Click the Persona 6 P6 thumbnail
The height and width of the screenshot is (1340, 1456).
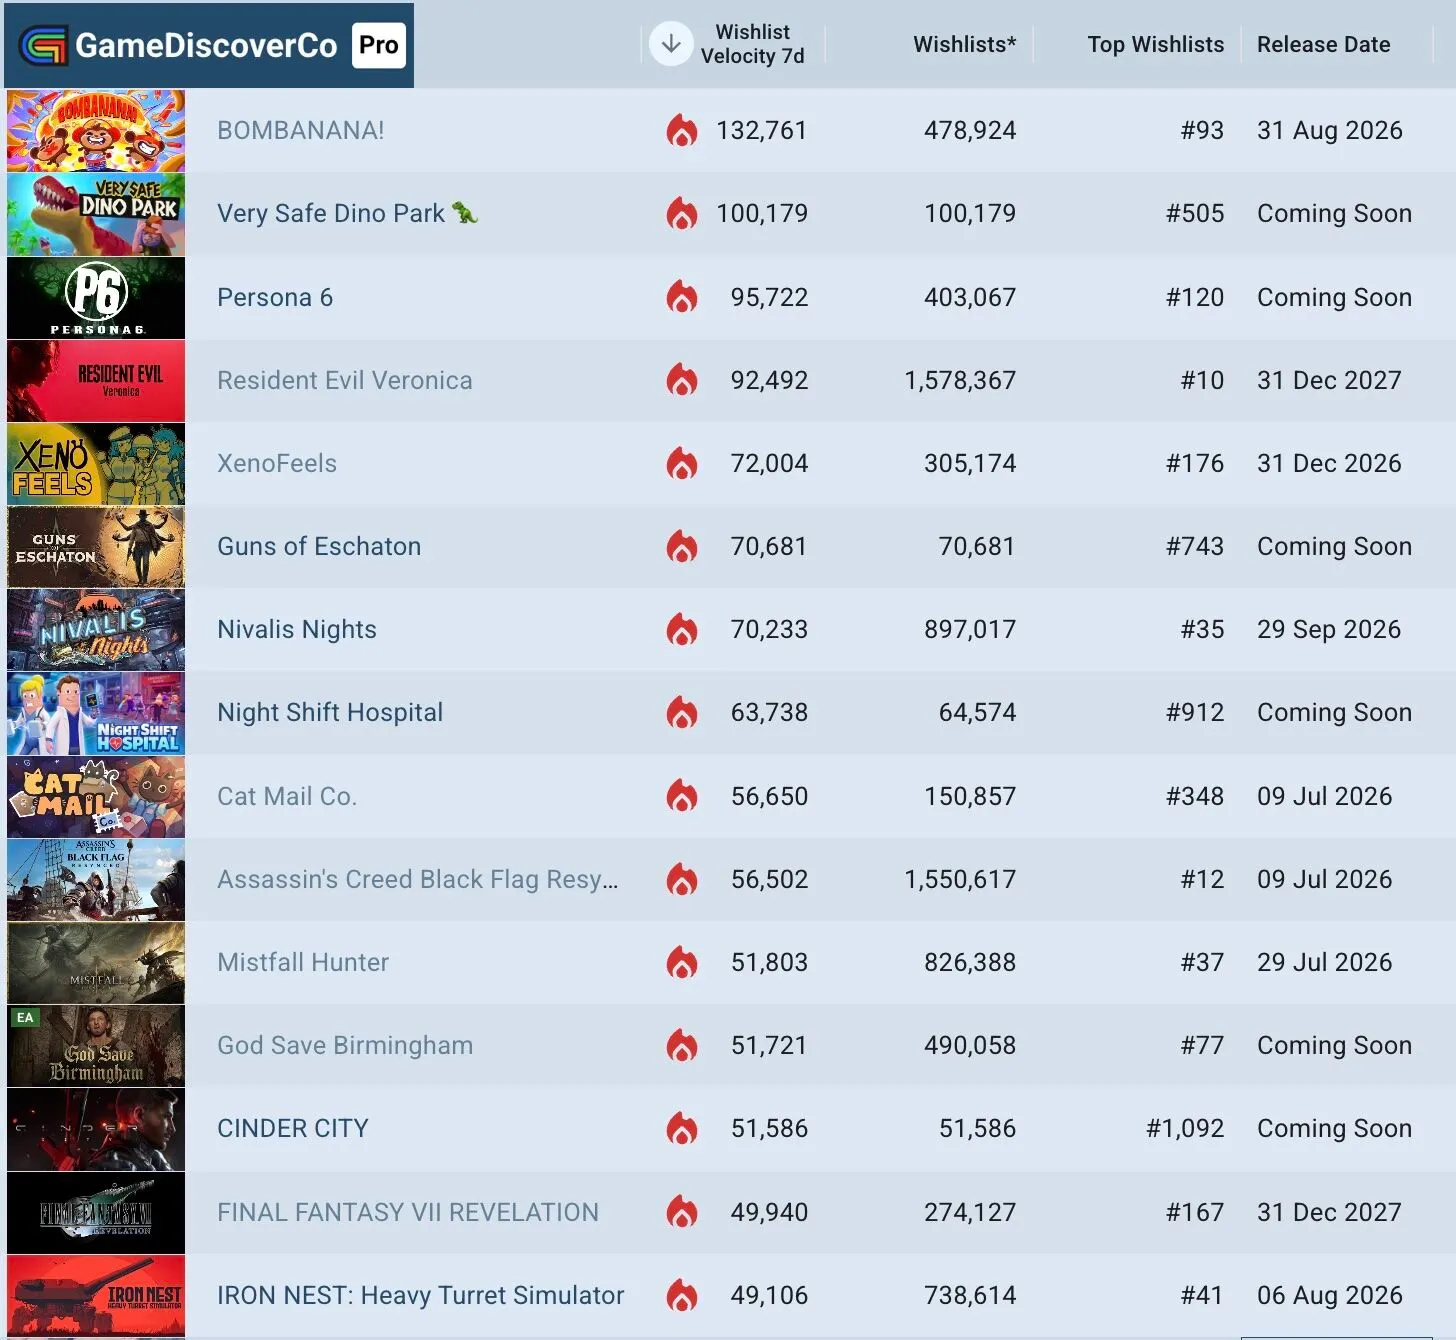pos(96,298)
